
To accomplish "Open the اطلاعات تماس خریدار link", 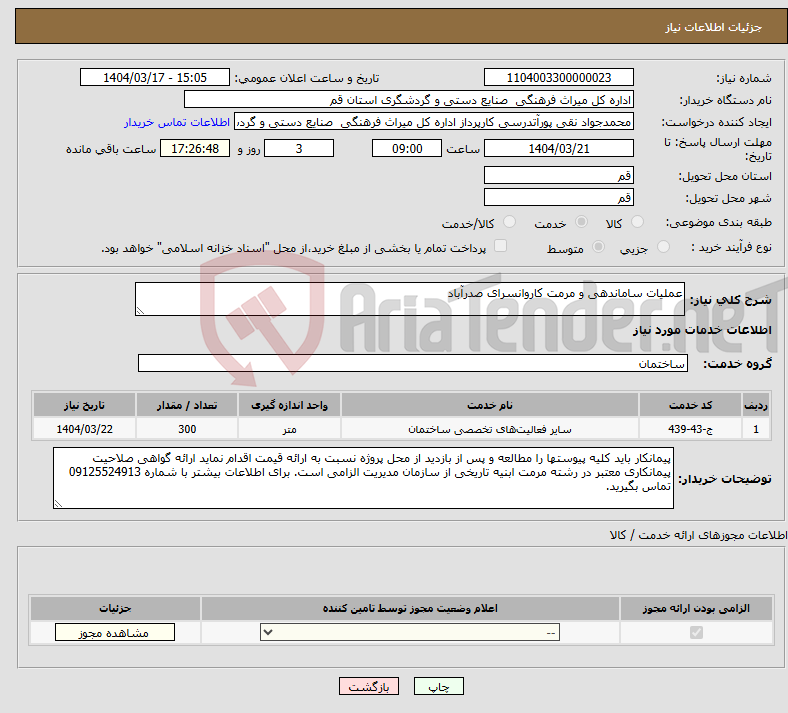I will click(177, 122).
